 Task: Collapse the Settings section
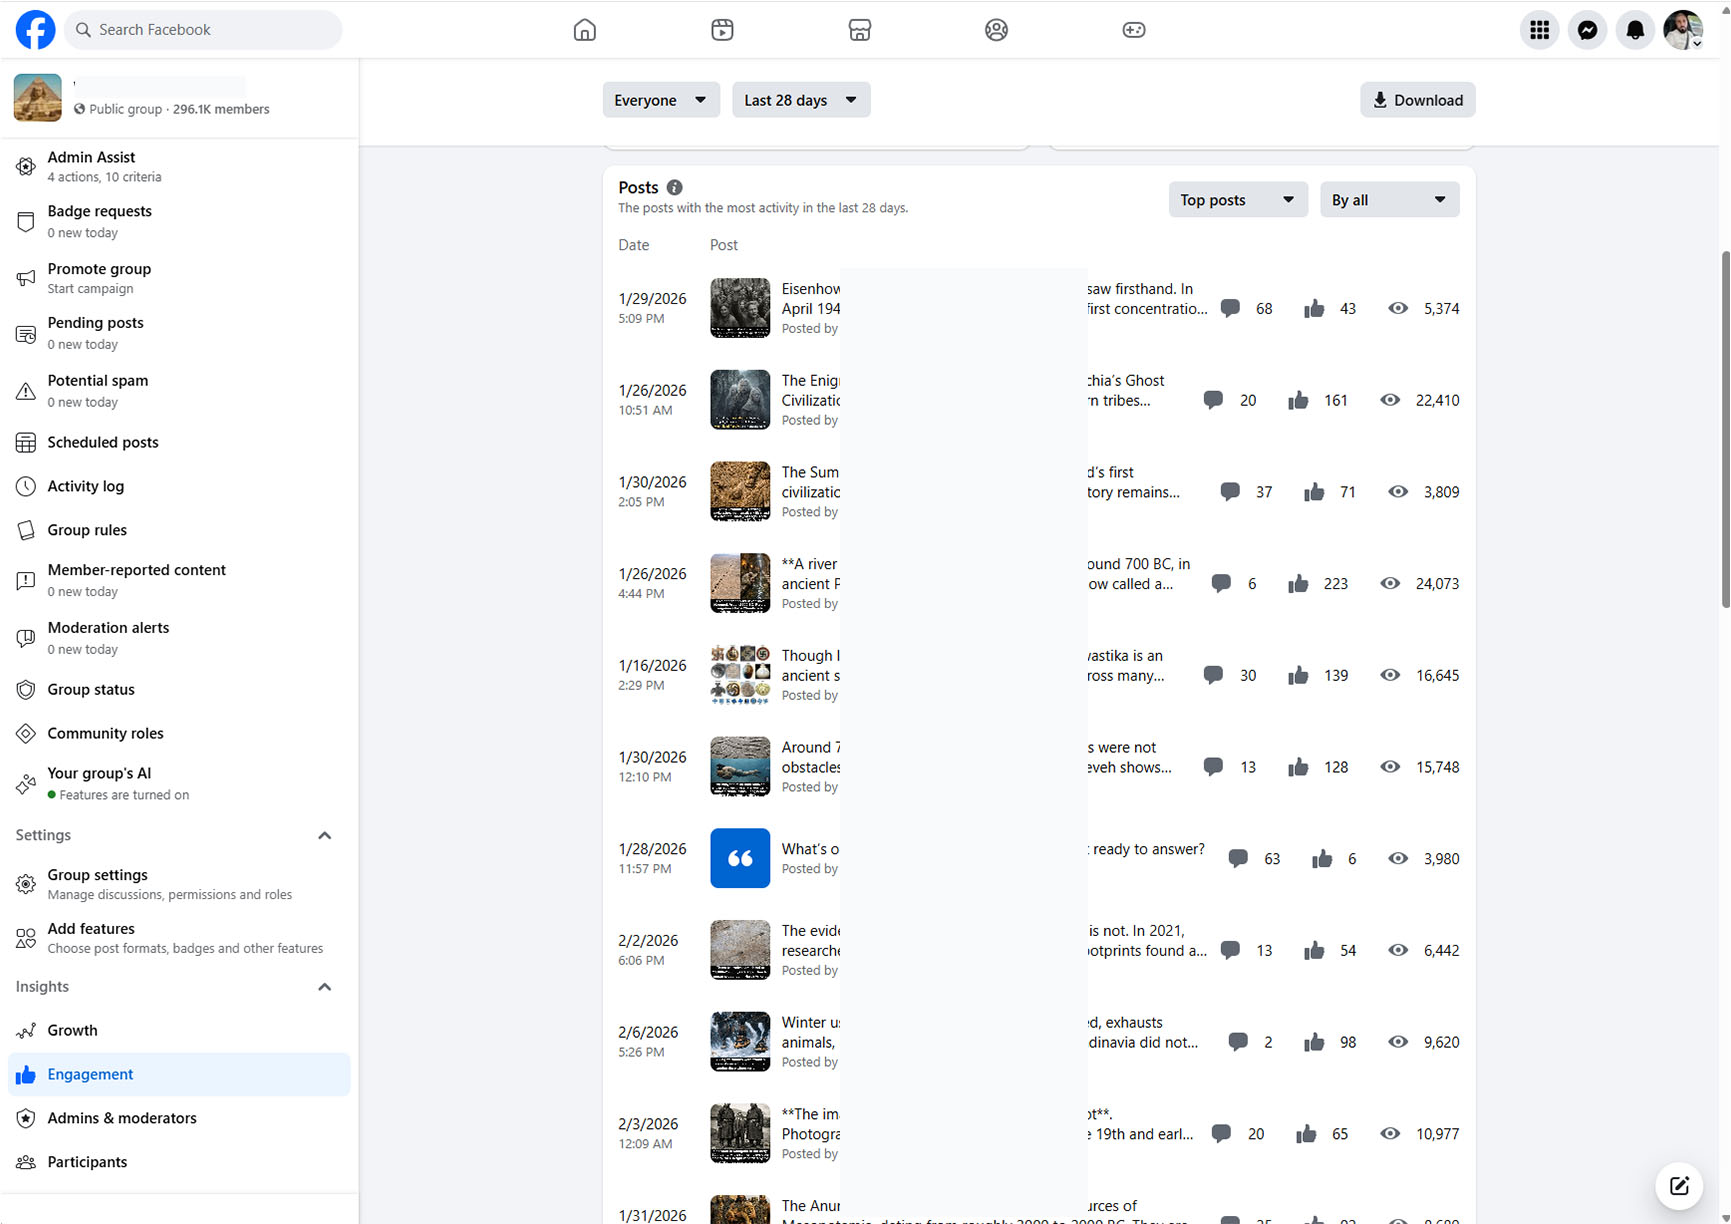click(324, 836)
